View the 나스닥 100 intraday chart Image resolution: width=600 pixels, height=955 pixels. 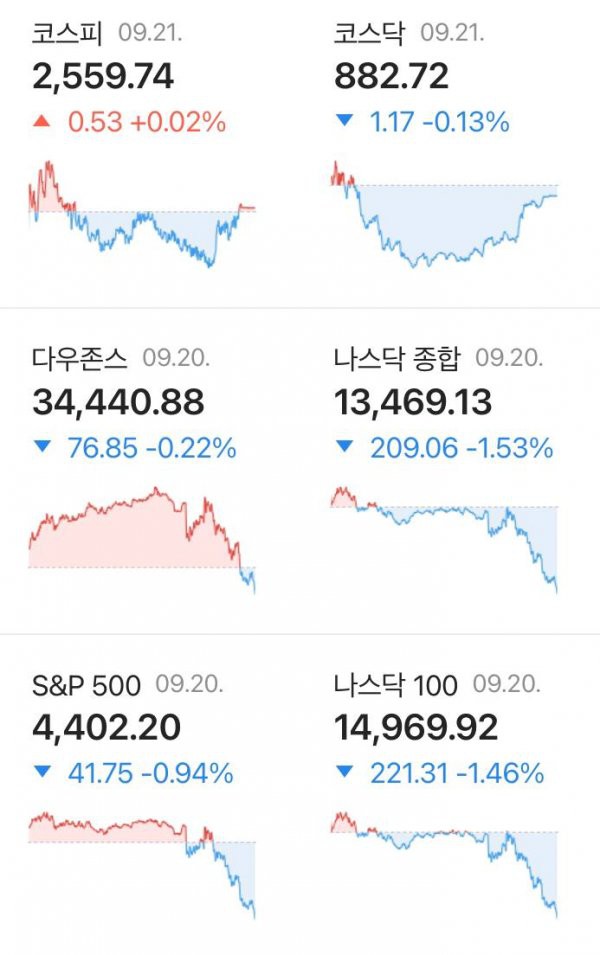444,865
